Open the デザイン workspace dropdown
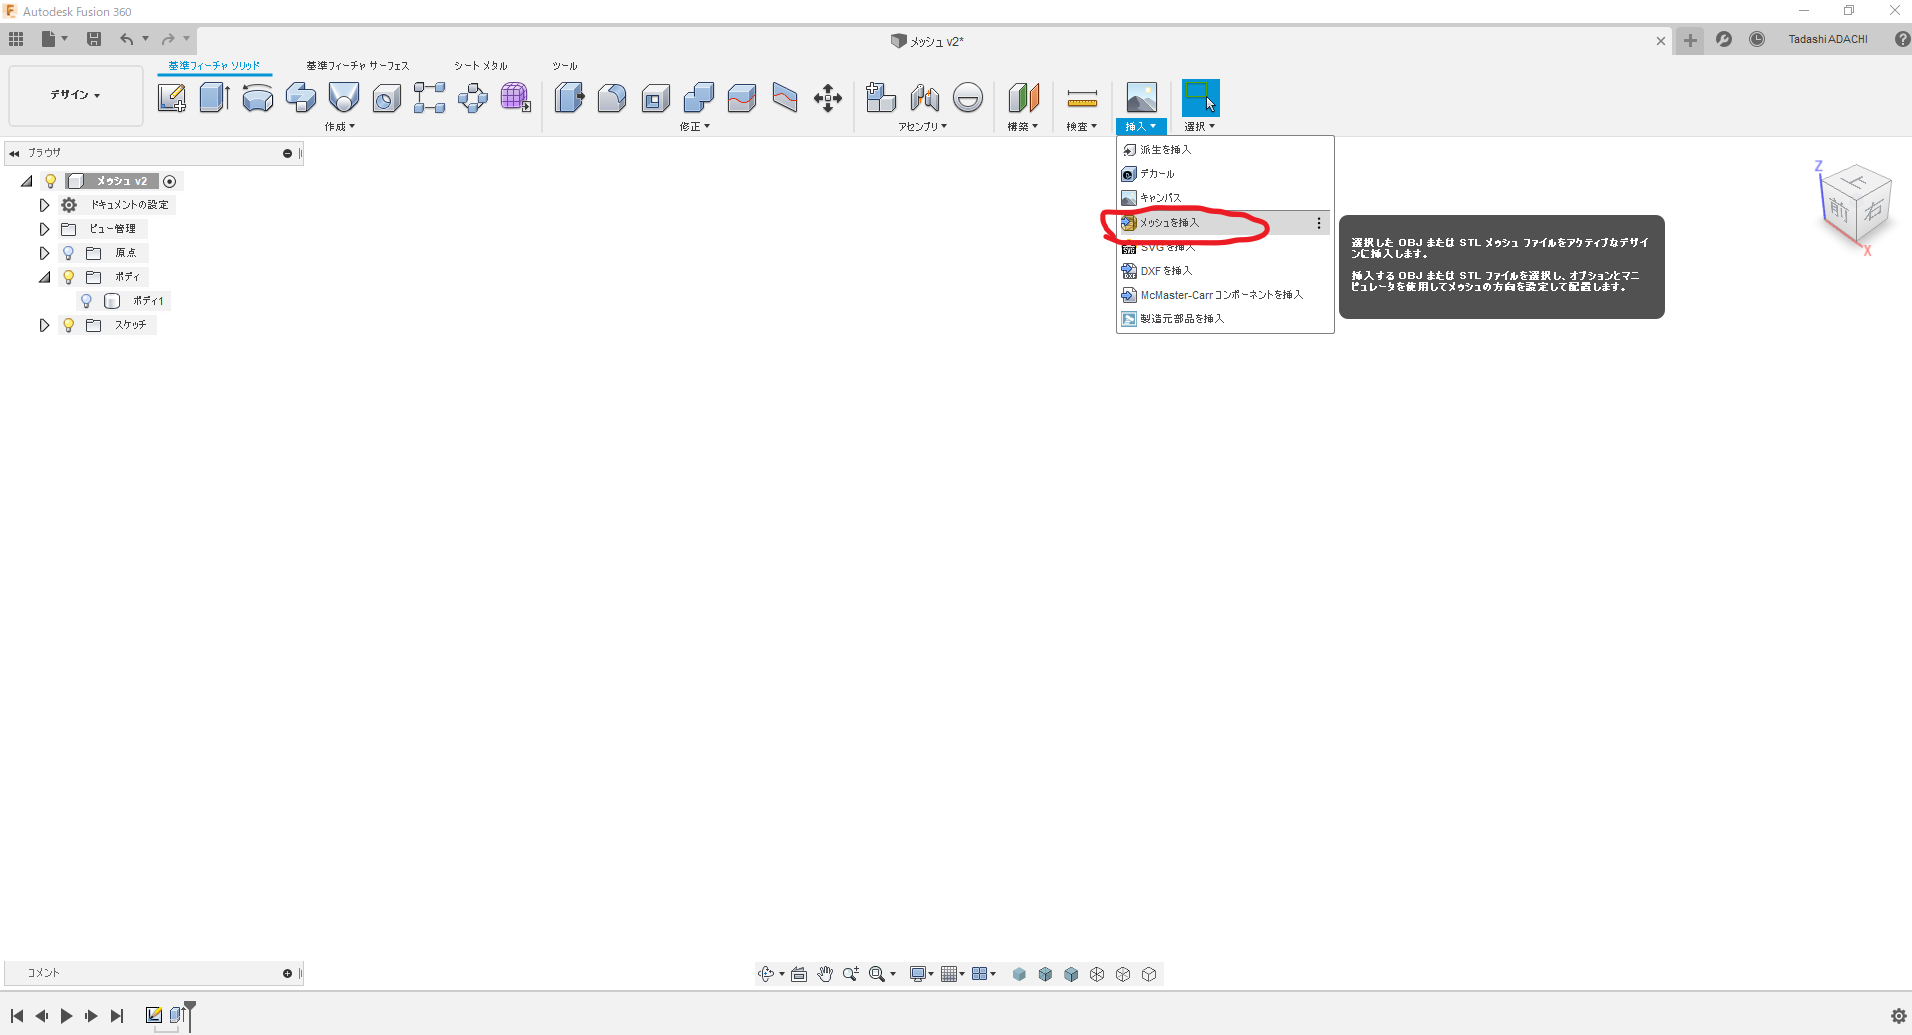Image resolution: width=1912 pixels, height=1035 pixels. click(76, 95)
